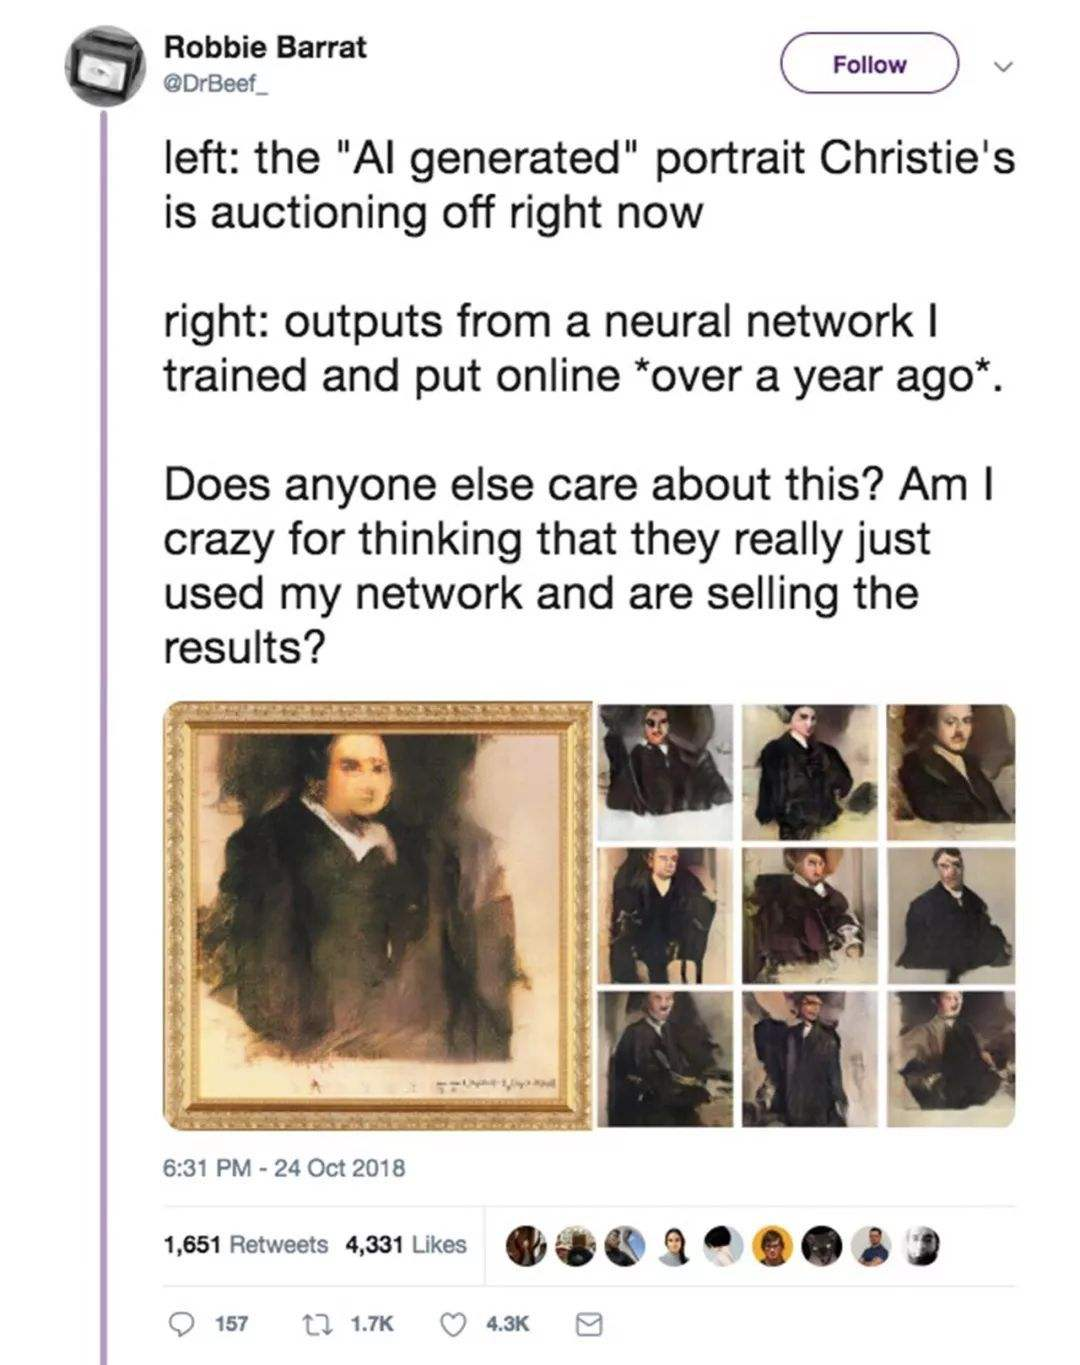Screen dimensions: 1080x1365
Task: Open the bottom-left portrait in the grid
Action: [665, 1059]
